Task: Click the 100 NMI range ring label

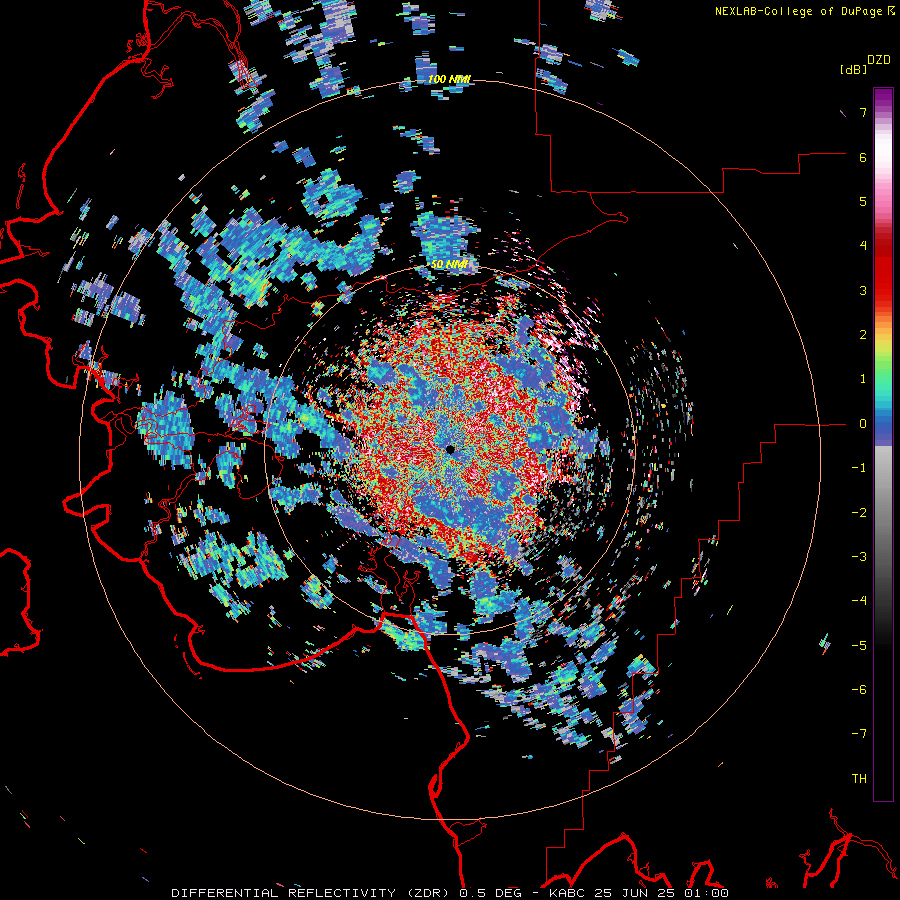Action: pos(449,79)
